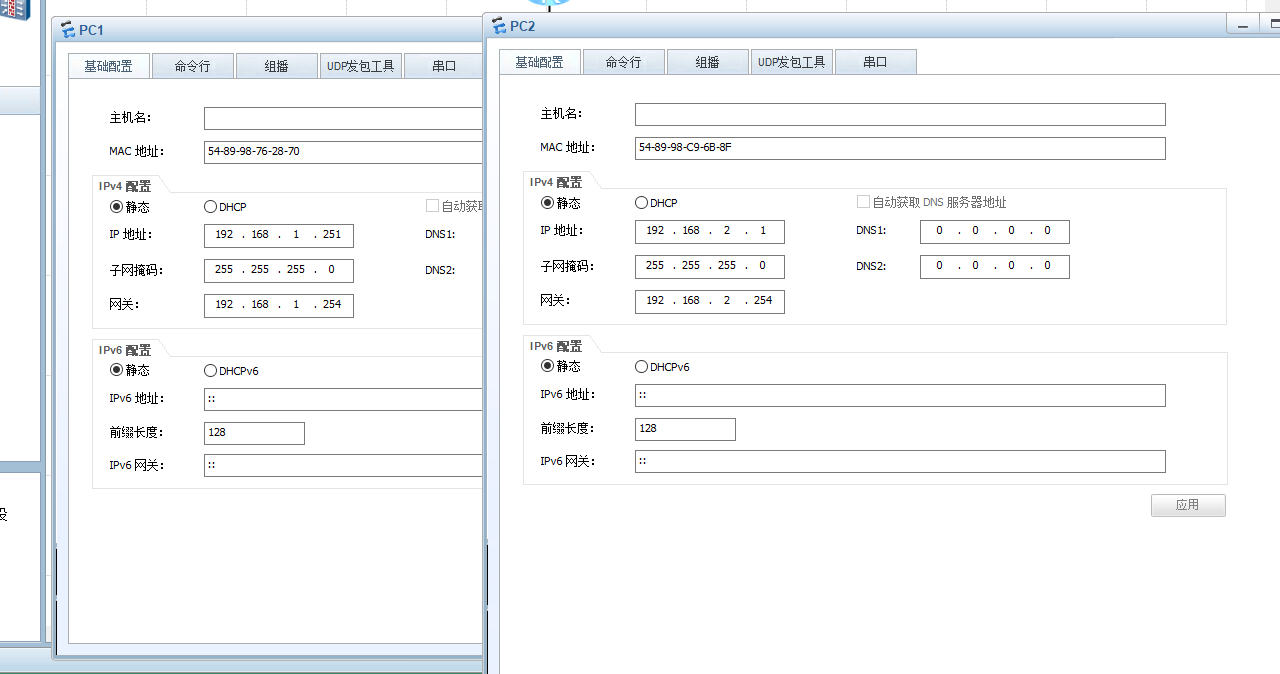Open the 串口 tab in PC2
Image resolution: width=1280 pixels, height=674 pixels.
tap(876, 61)
